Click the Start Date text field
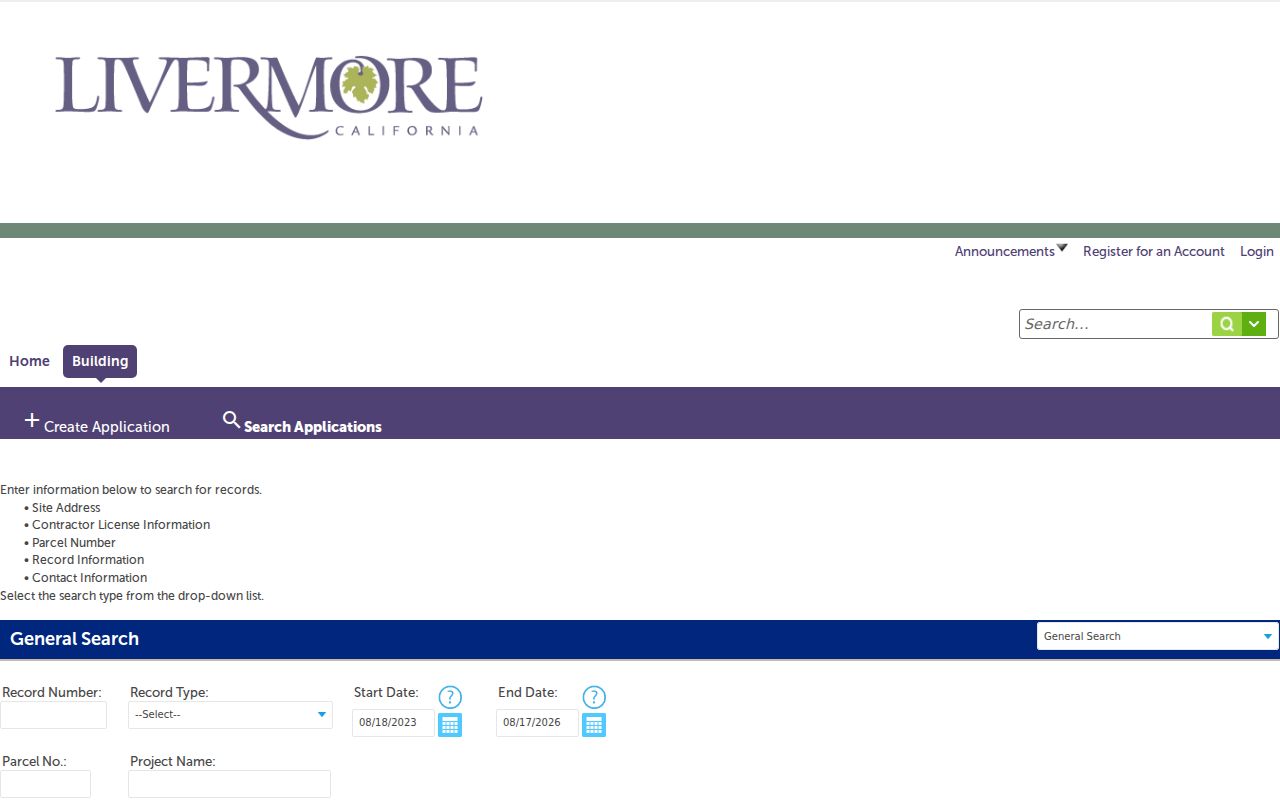The height and width of the screenshot is (800, 1280). pyautogui.click(x=393, y=723)
